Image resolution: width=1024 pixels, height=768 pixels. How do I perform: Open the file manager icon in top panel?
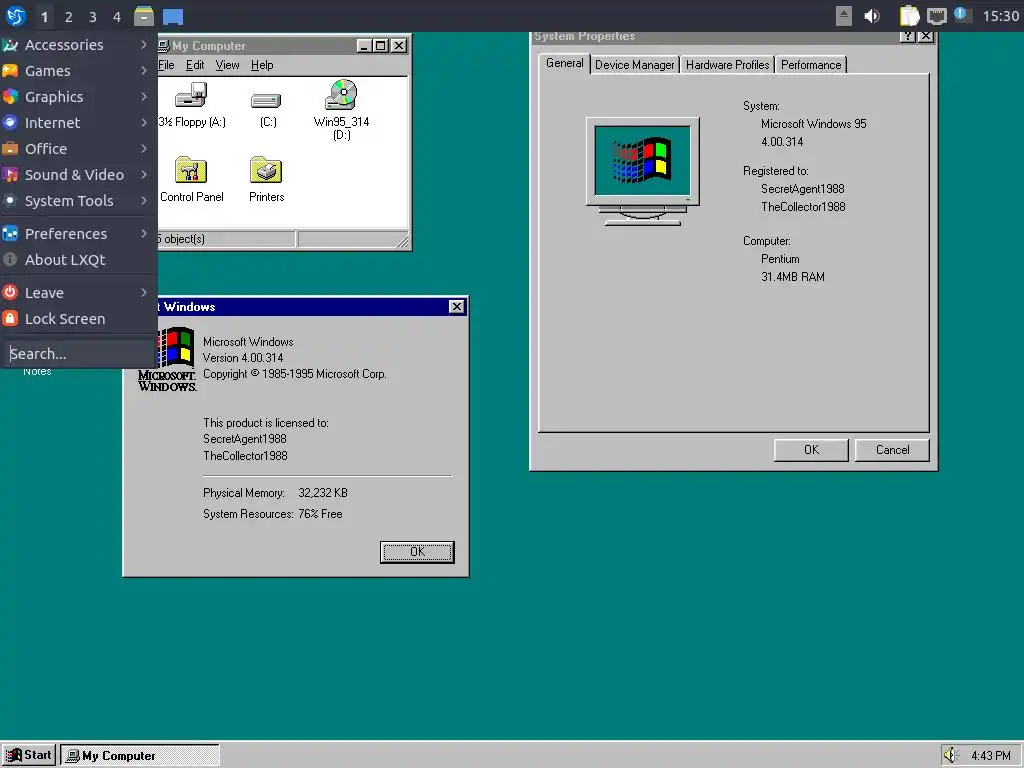click(x=144, y=16)
